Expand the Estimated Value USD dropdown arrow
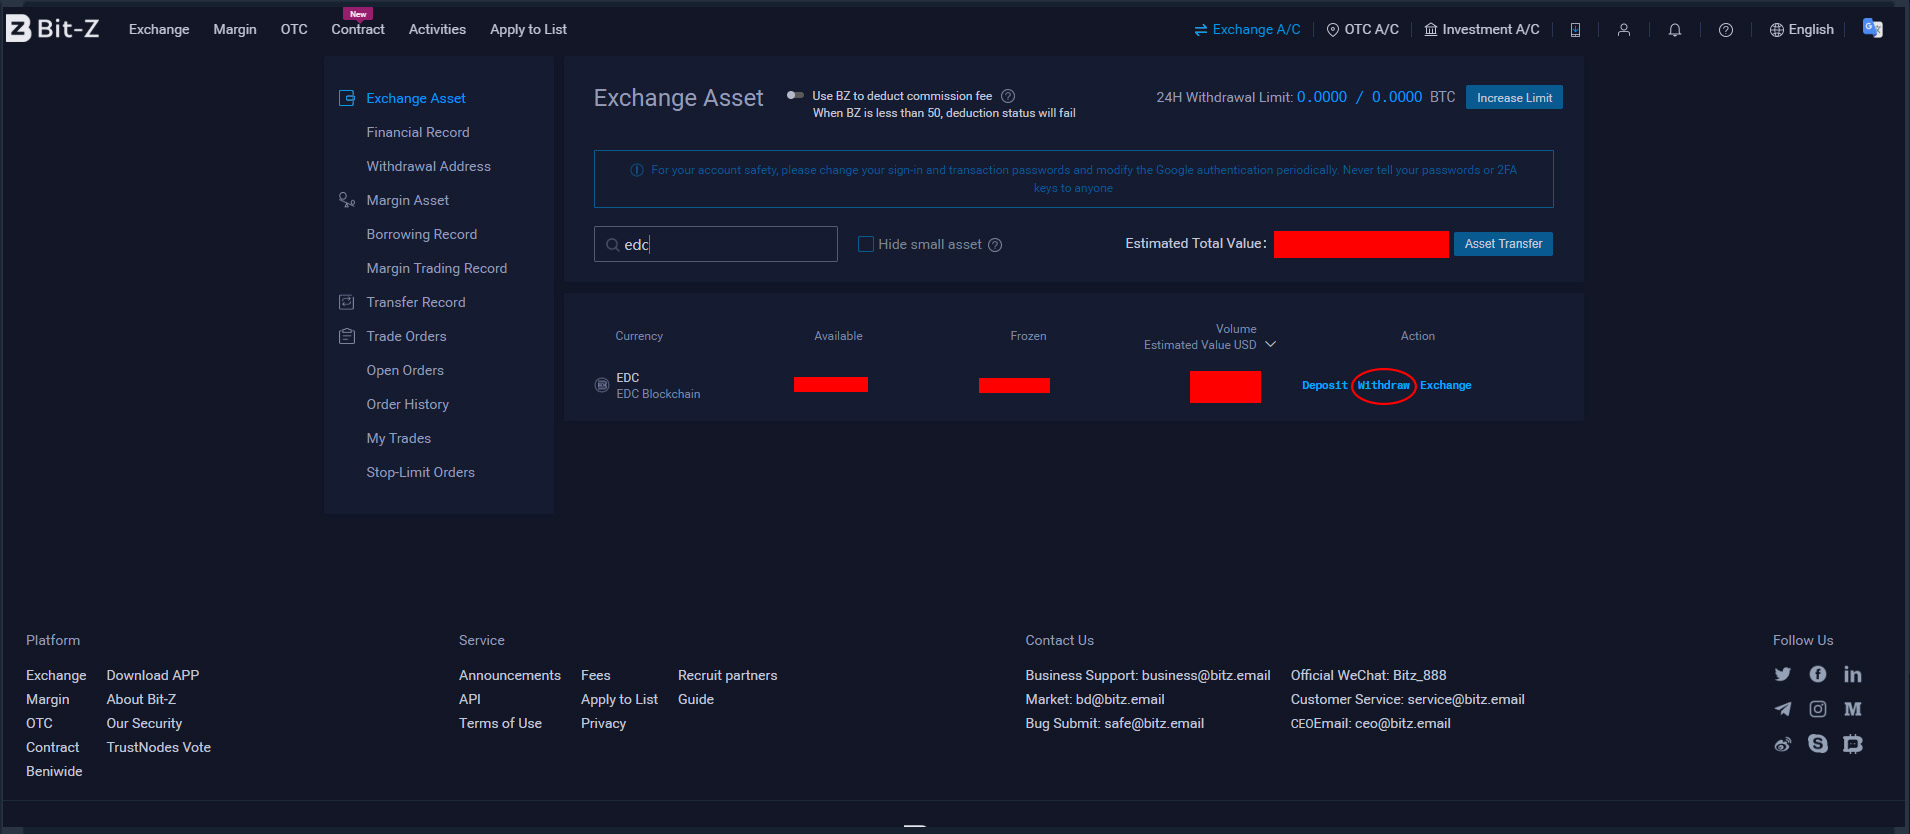The height and width of the screenshot is (834, 1910). 1271,344
